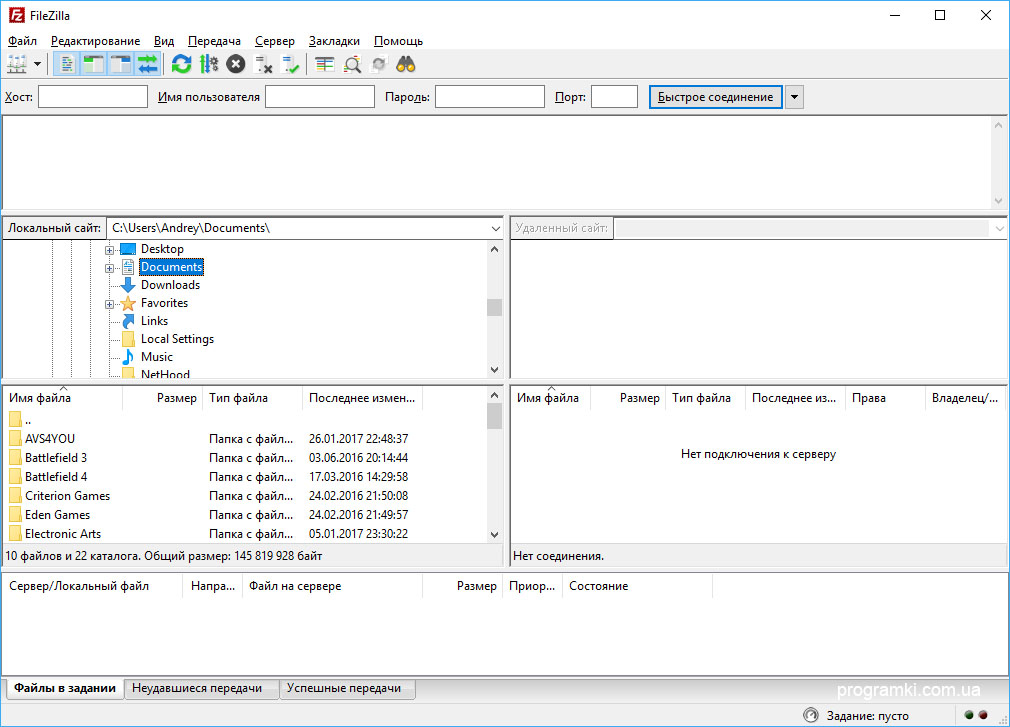This screenshot has width=1010, height=727.
Task: Sort queue by Состояние column
Action: 637,586
